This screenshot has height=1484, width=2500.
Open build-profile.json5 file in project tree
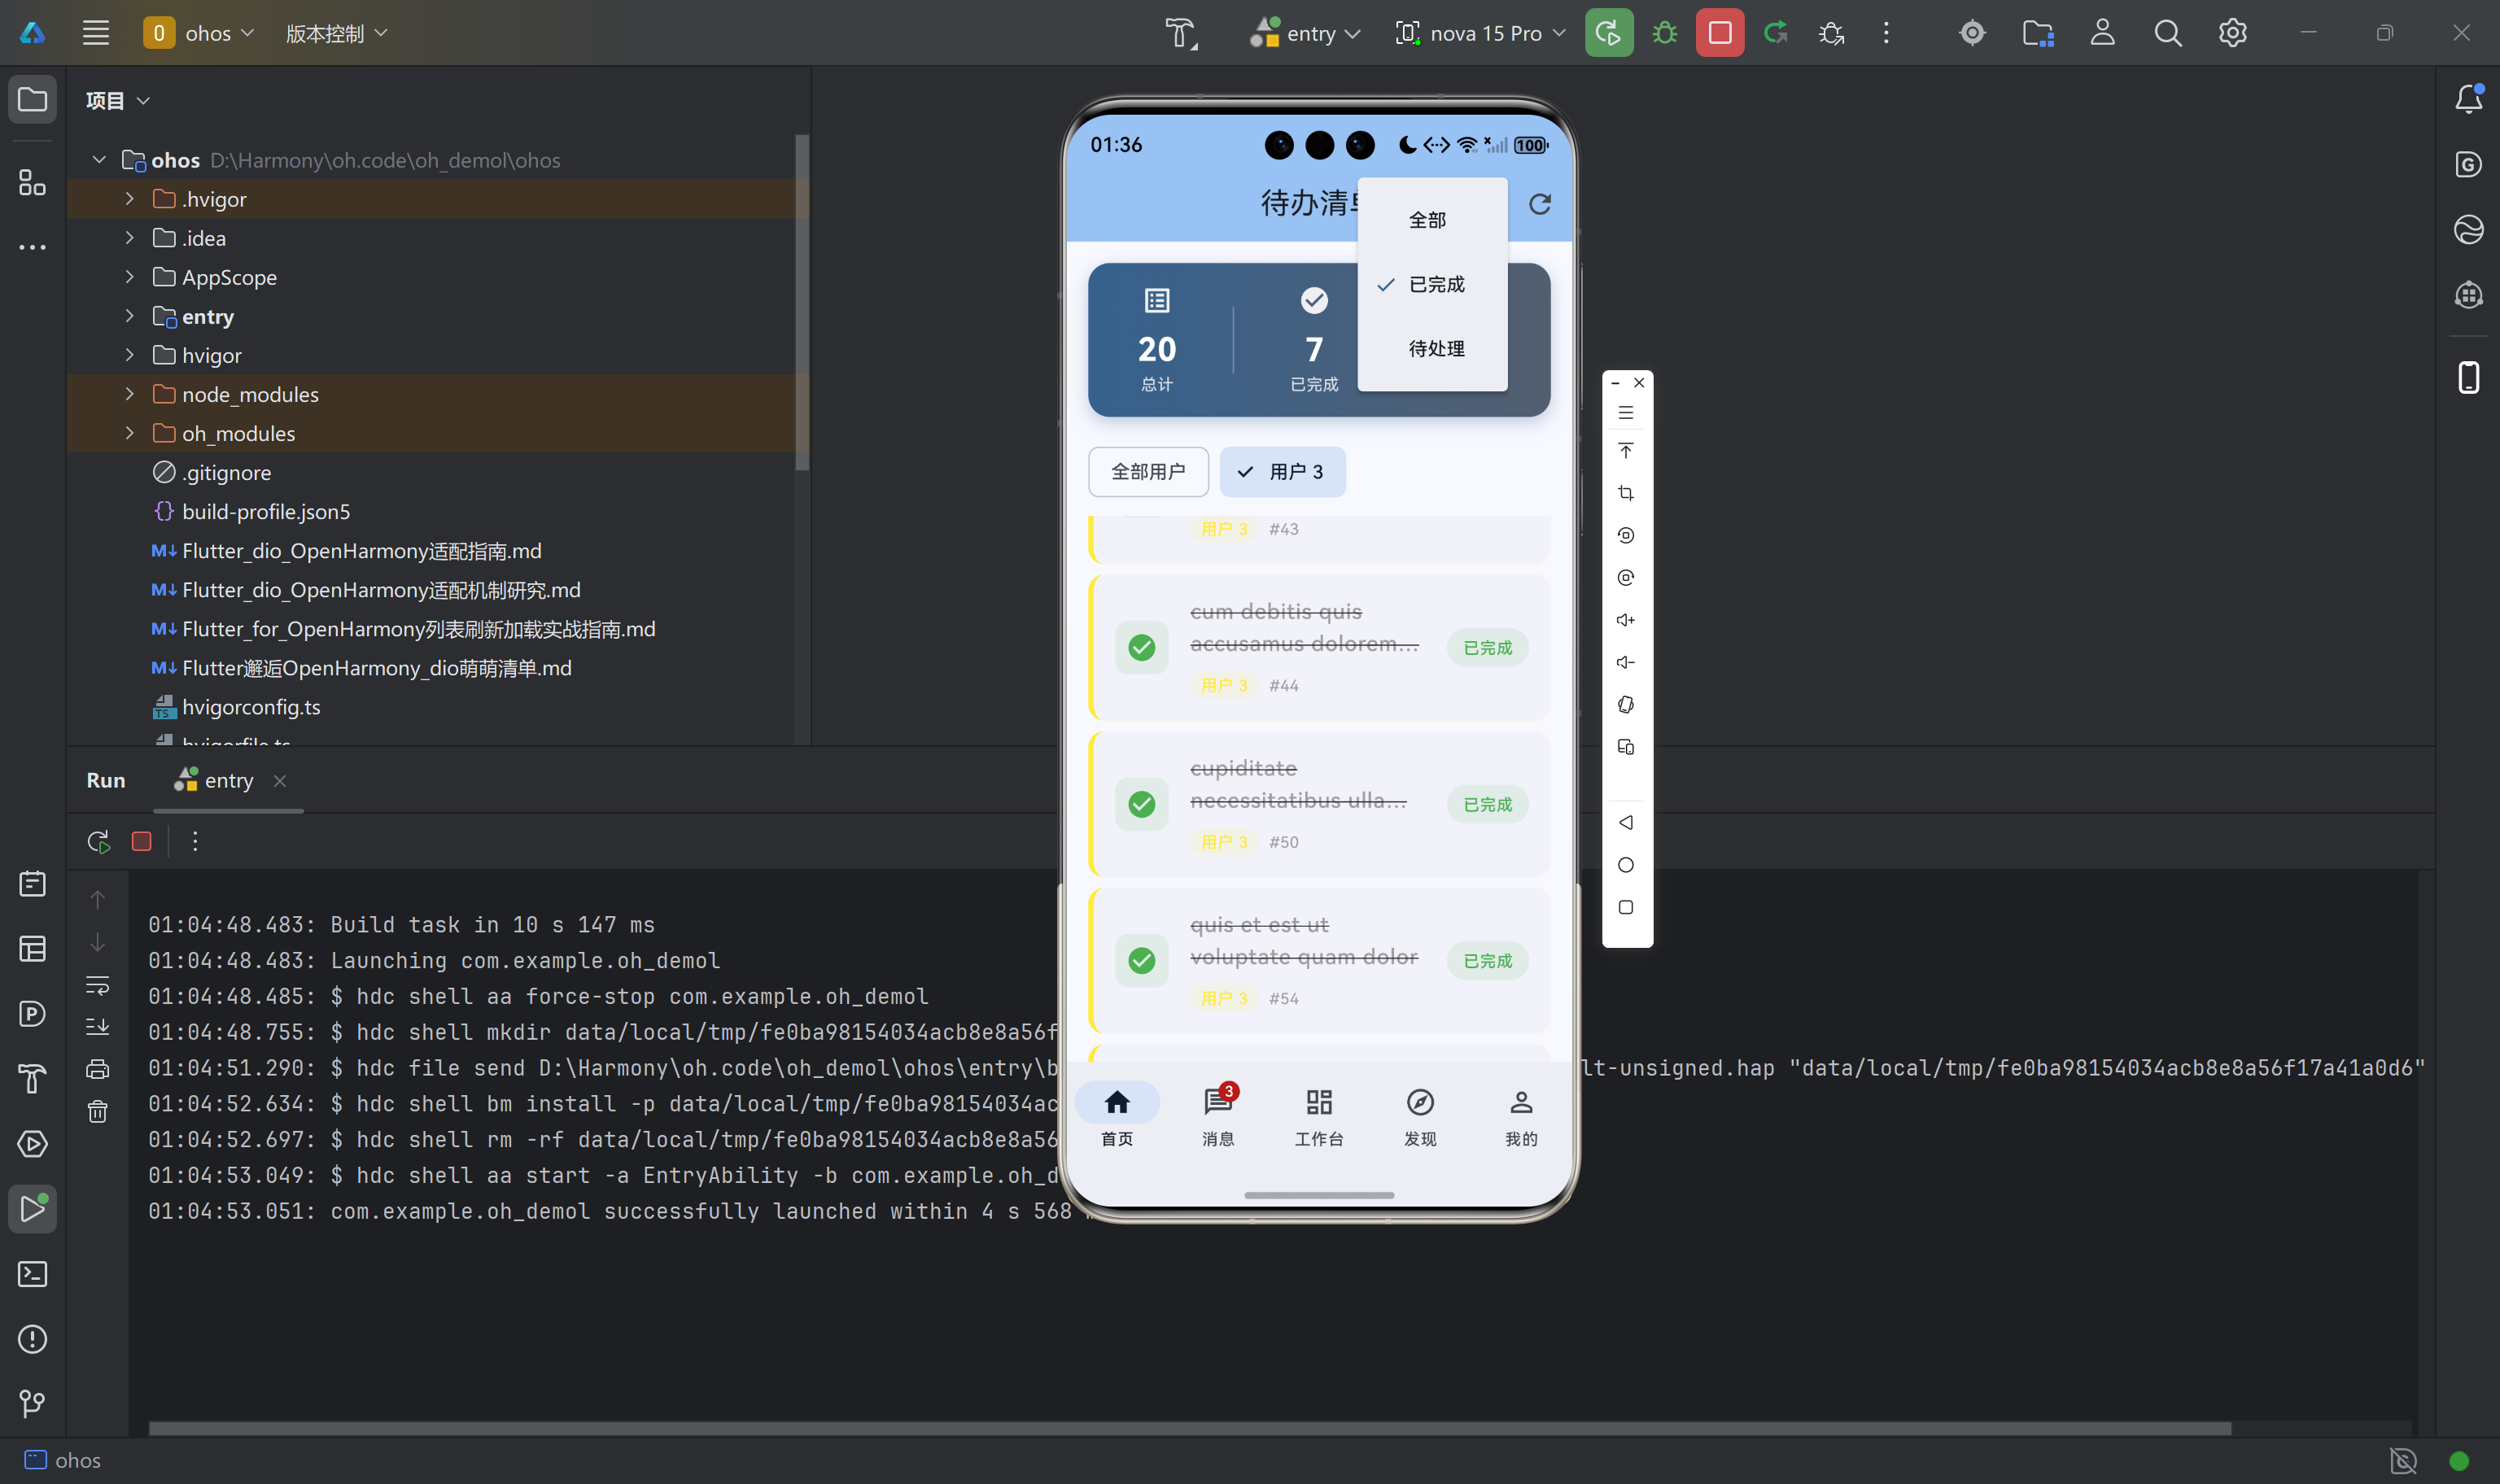click(265, 512)
